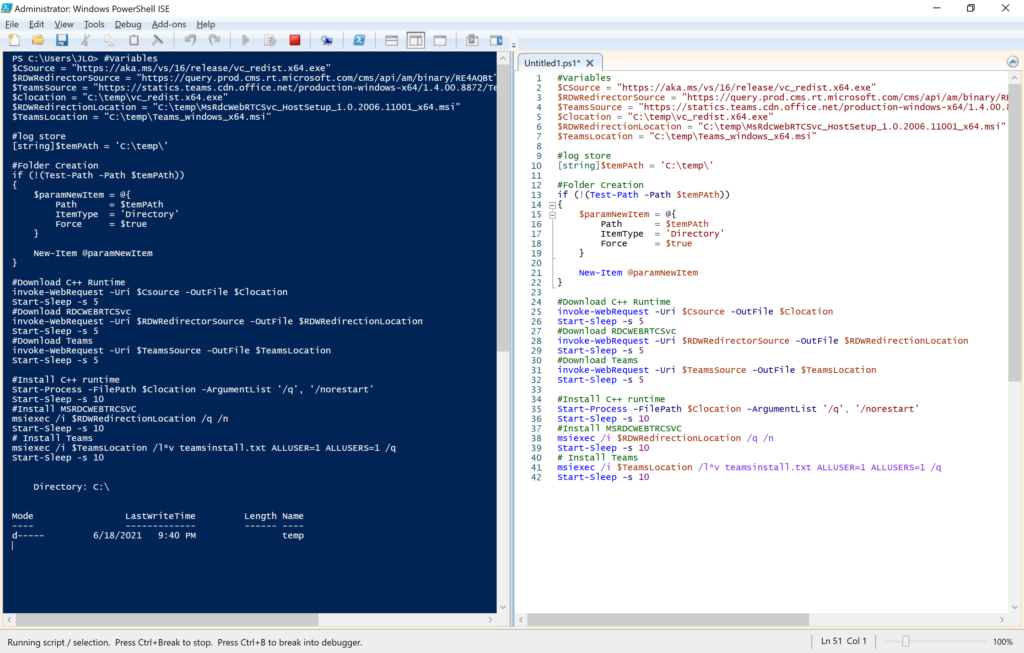Paste clipboard with the Paste icon
Viewport: 1024px width, 653px height.
tap(134, 40)
